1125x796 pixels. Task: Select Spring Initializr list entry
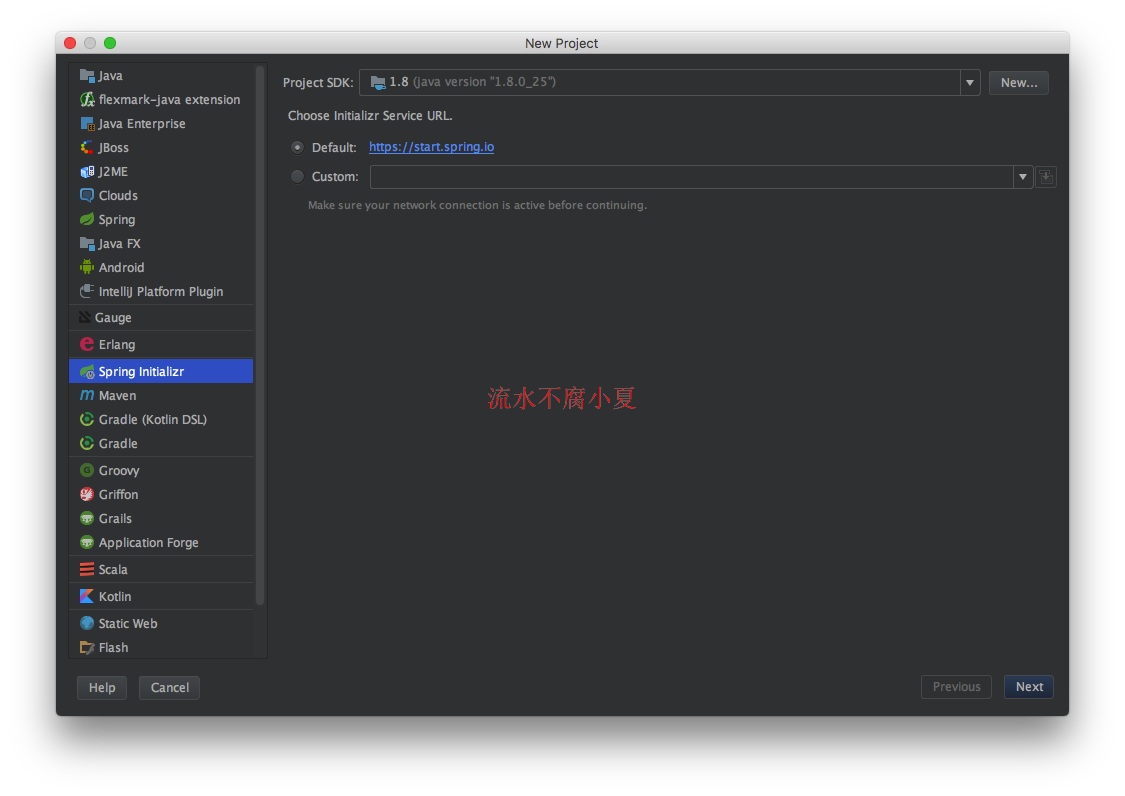coord(161,371)
